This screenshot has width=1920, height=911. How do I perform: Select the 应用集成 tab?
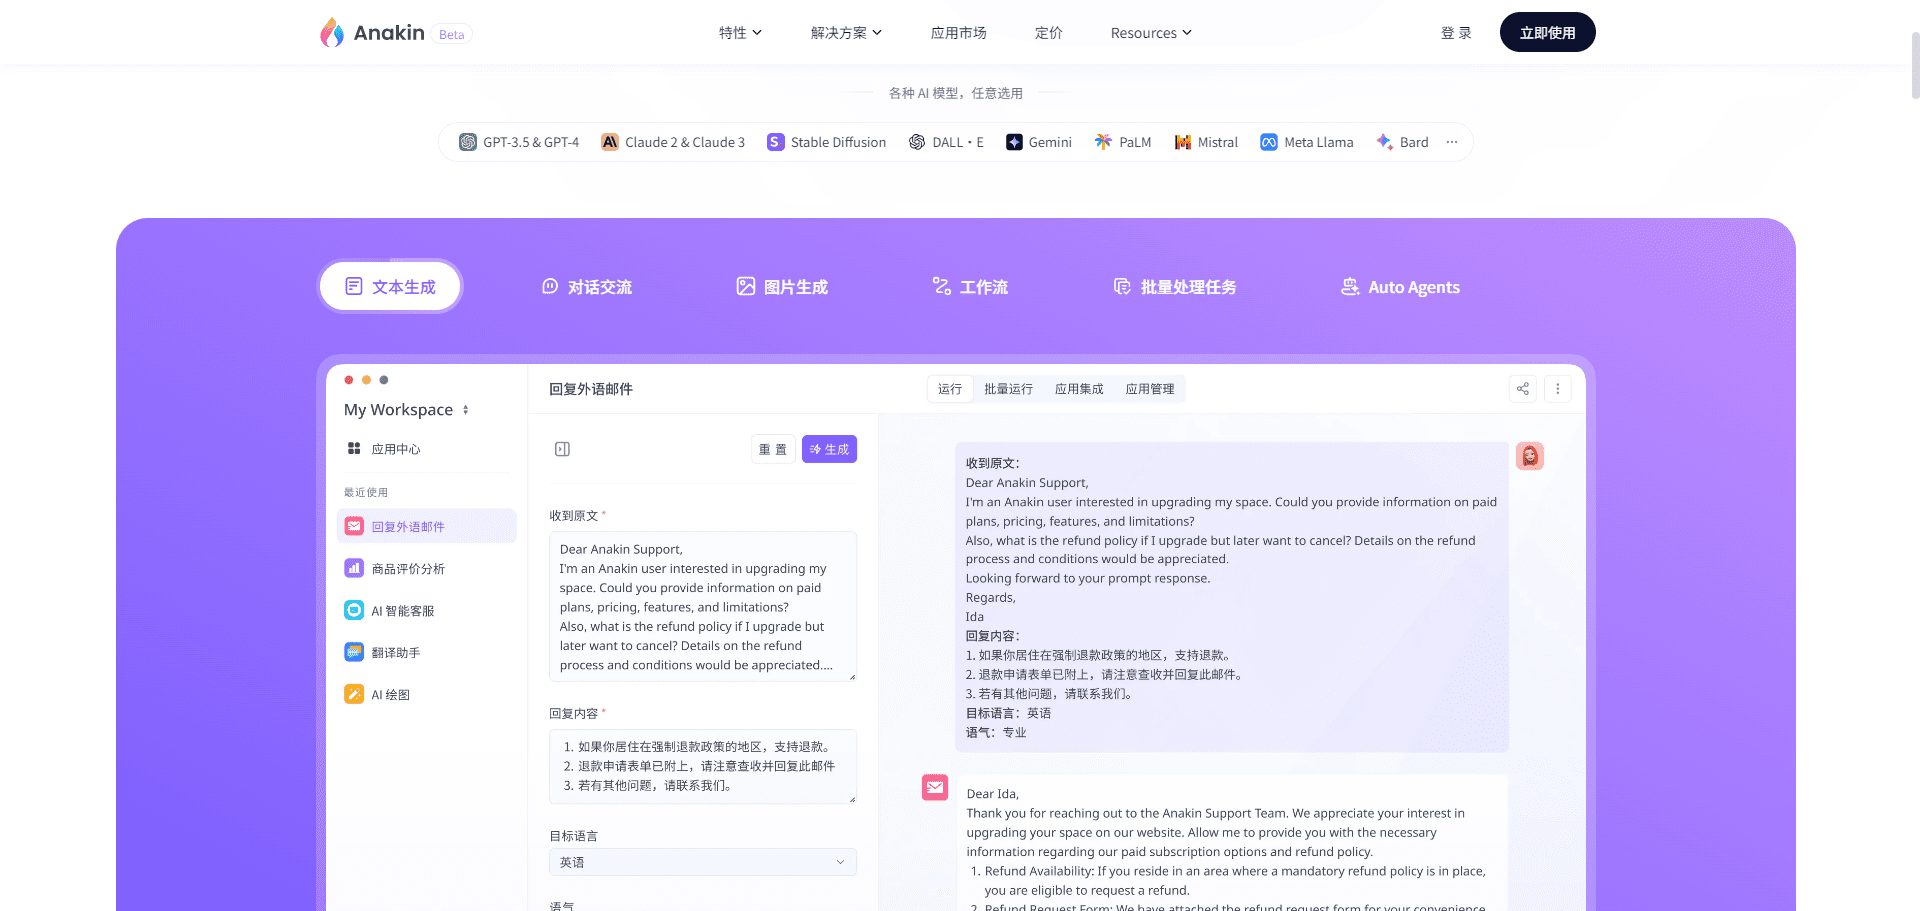pyautogui.click(x=1079, y=389)
